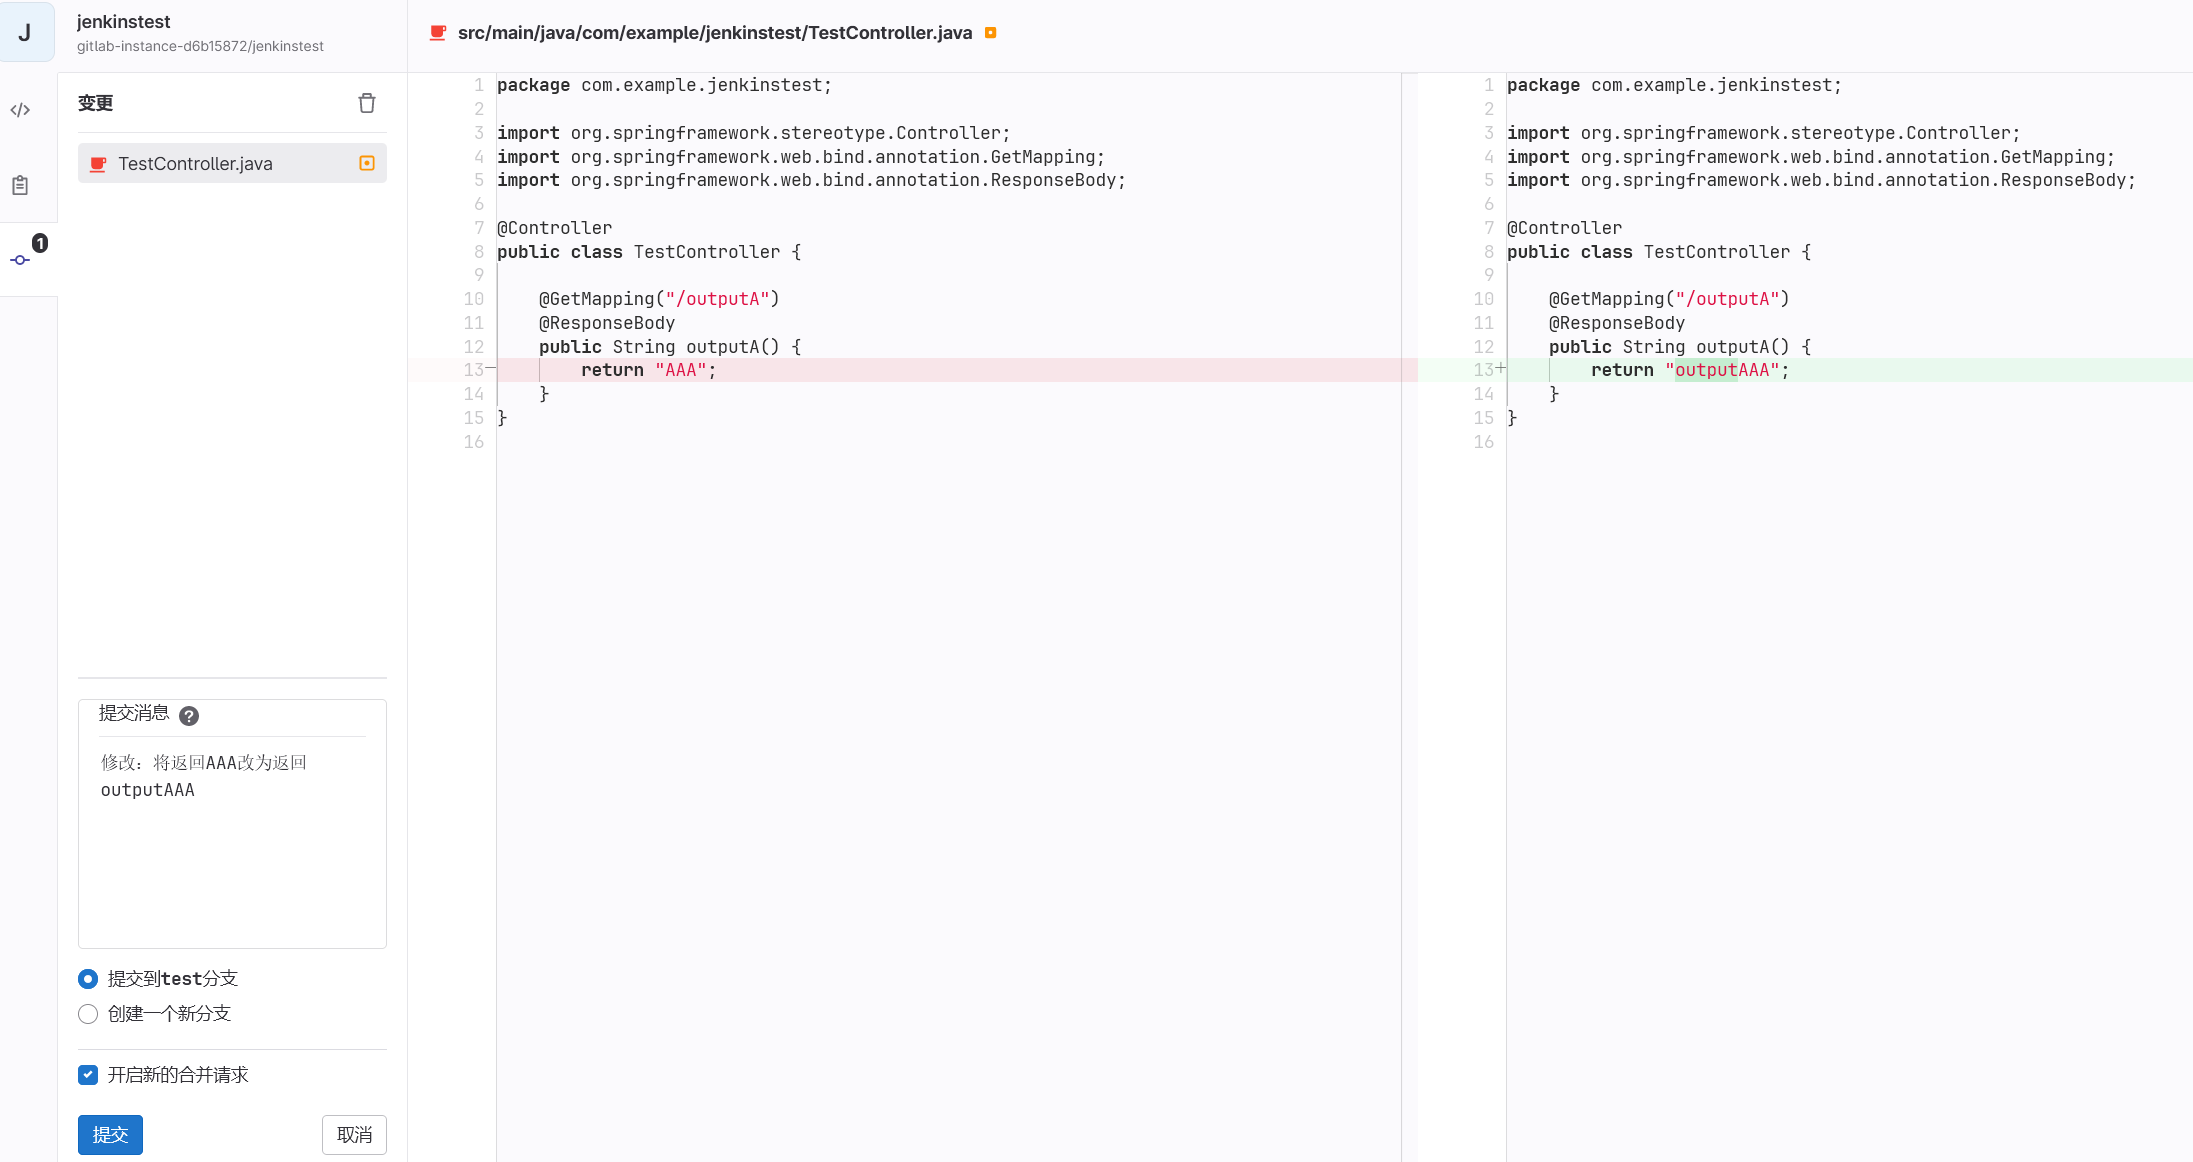Click the blue 提交 button
Screen dimensions: 2193x1162
(110, 1135)
